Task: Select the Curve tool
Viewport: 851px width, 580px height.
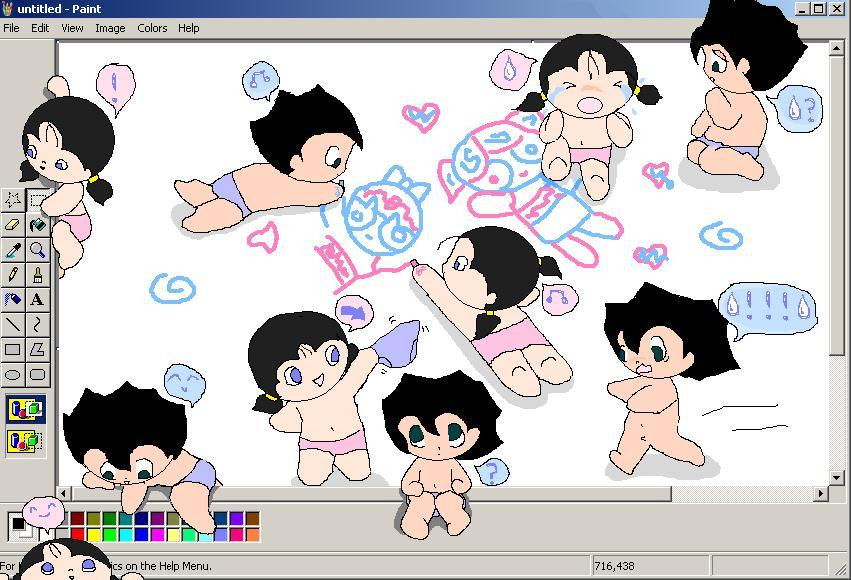Action: coord(37,324)
